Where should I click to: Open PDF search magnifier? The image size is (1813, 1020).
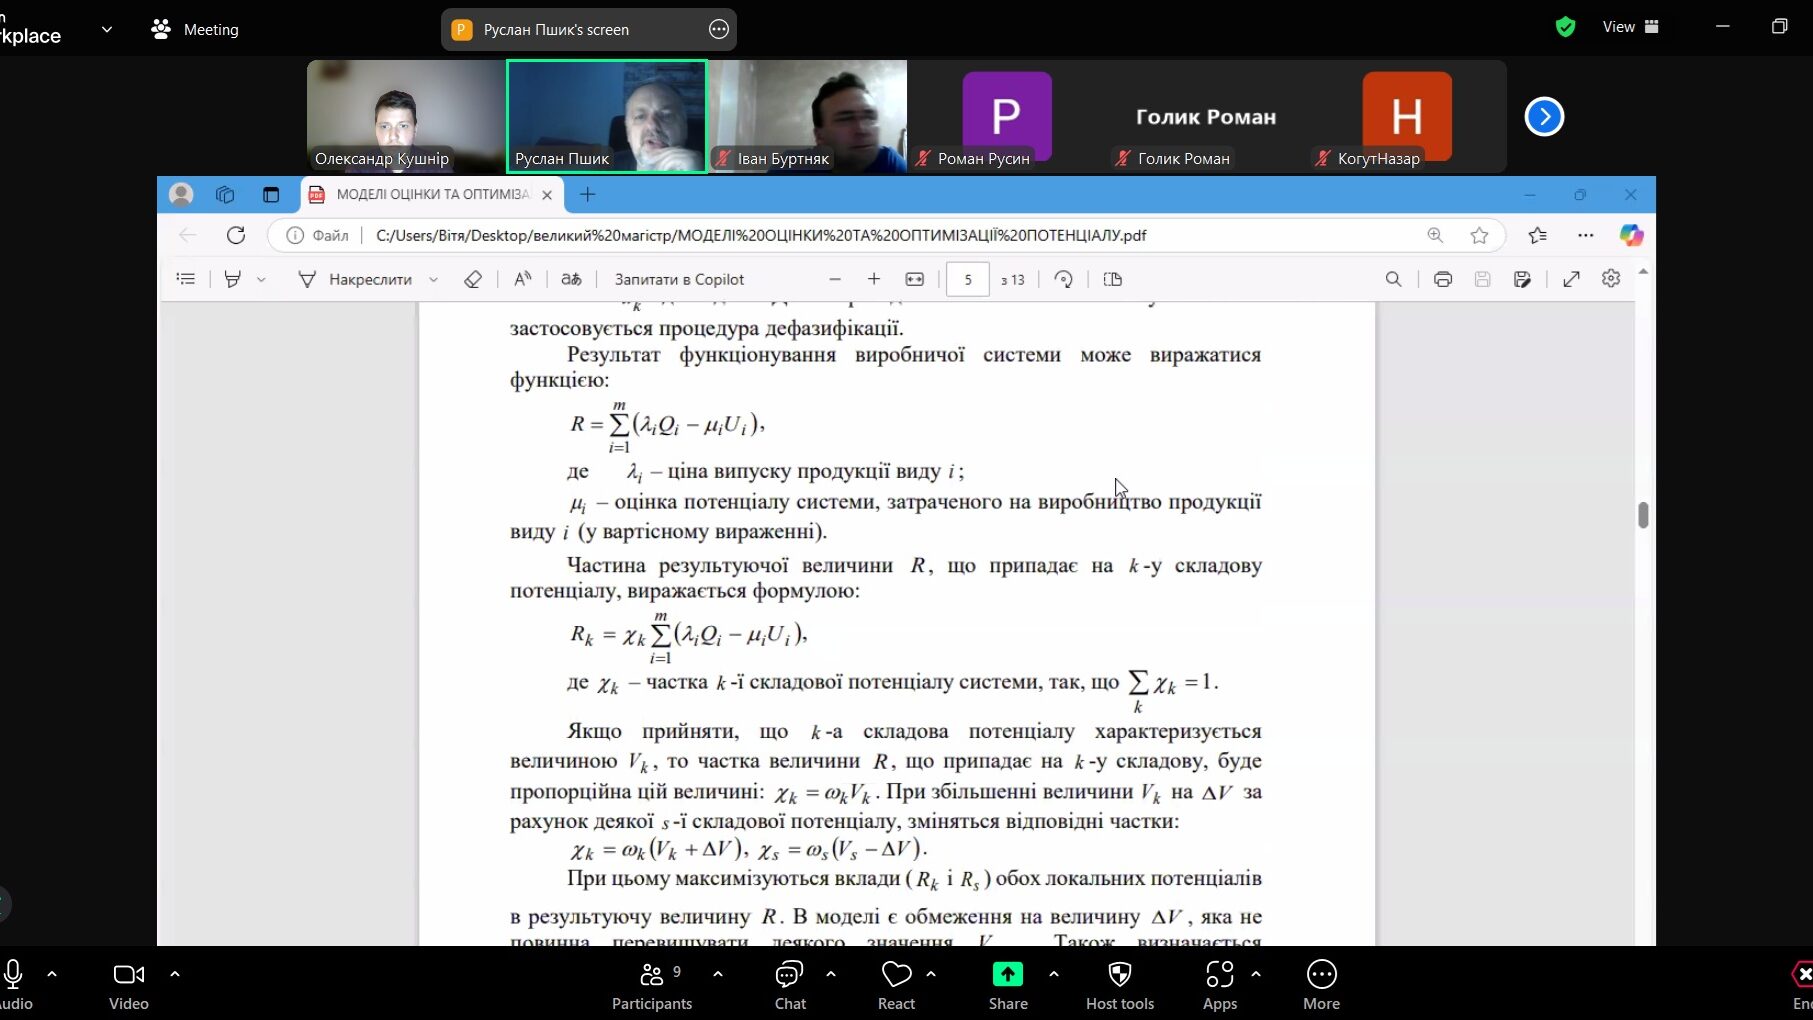(x=1393, y=280)
